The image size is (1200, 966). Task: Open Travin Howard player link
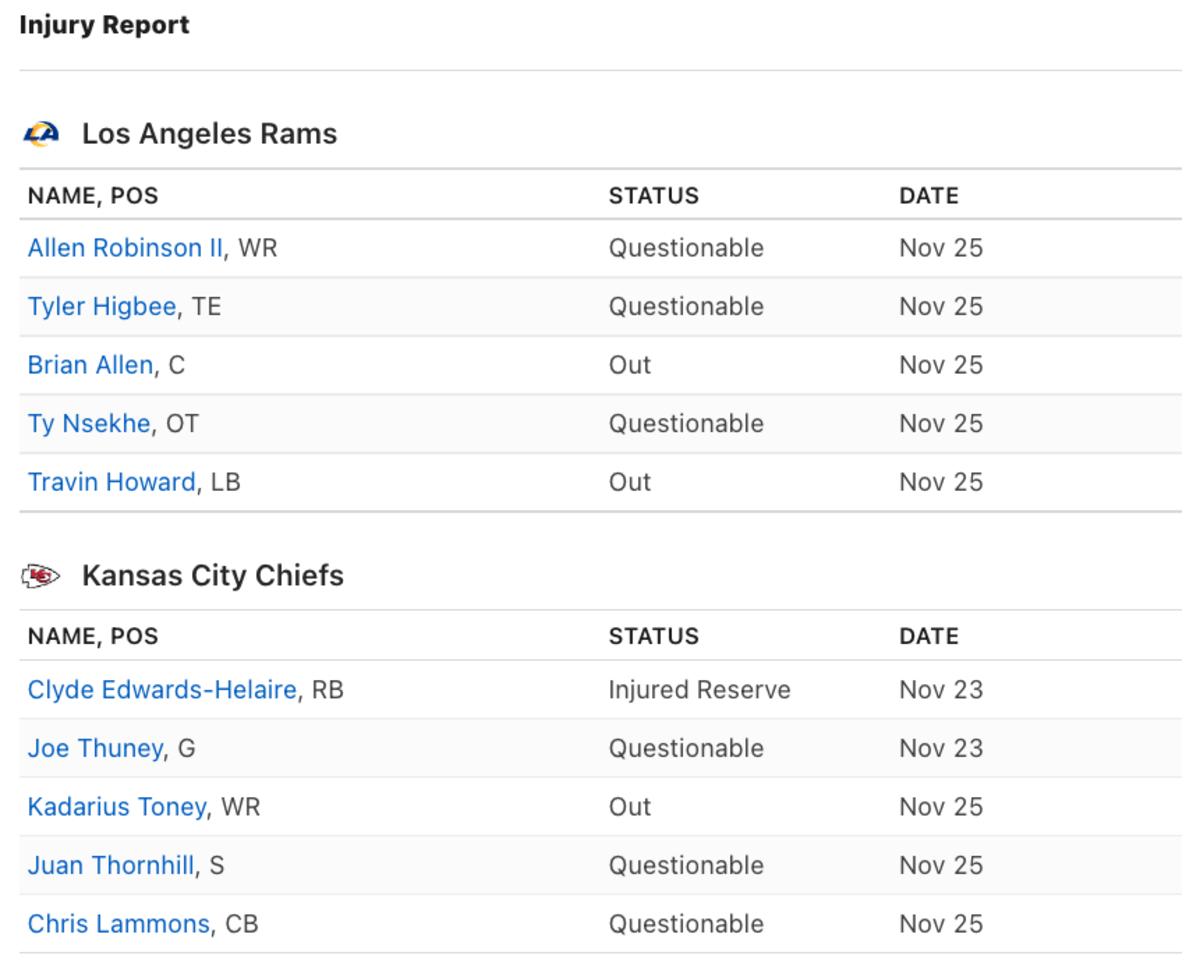(x=111, y=482)
